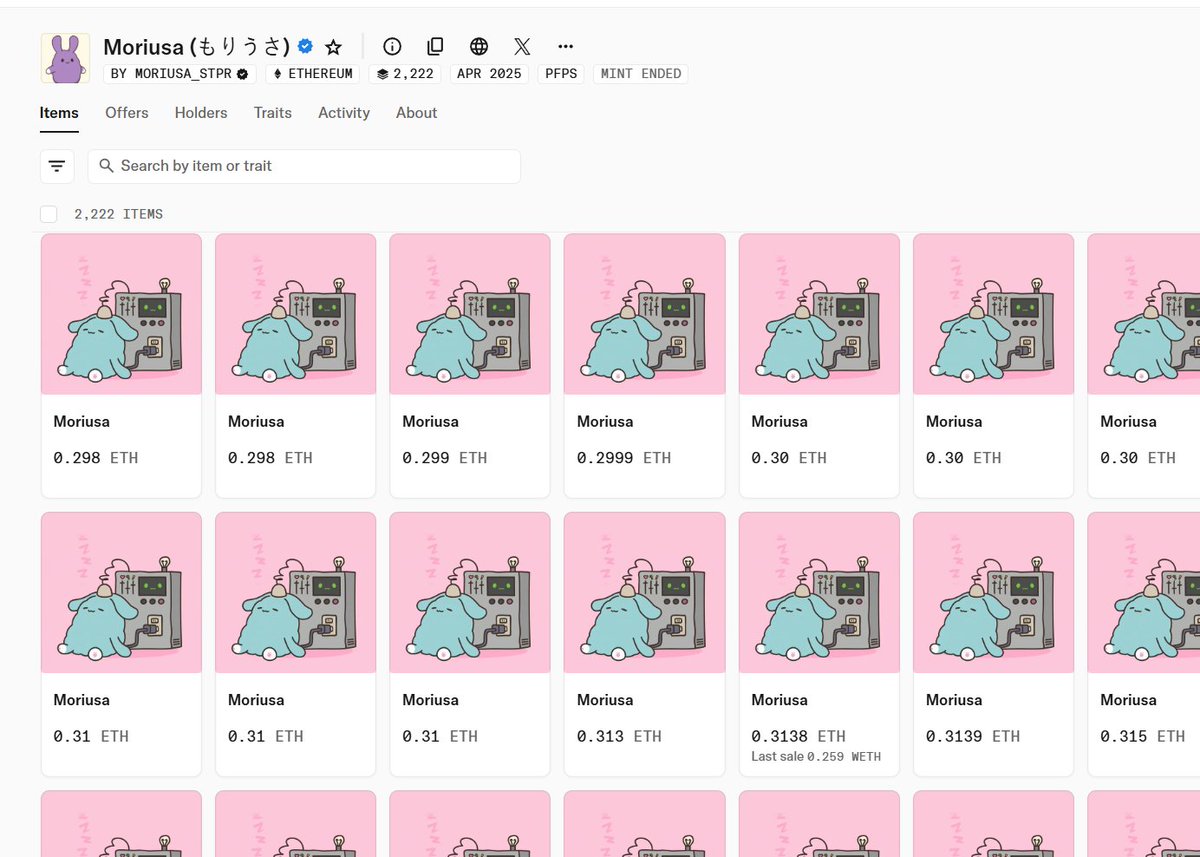The image size is (1200, 857).
Task: Click the APR 2025 badge
Action: coord(489,74)
